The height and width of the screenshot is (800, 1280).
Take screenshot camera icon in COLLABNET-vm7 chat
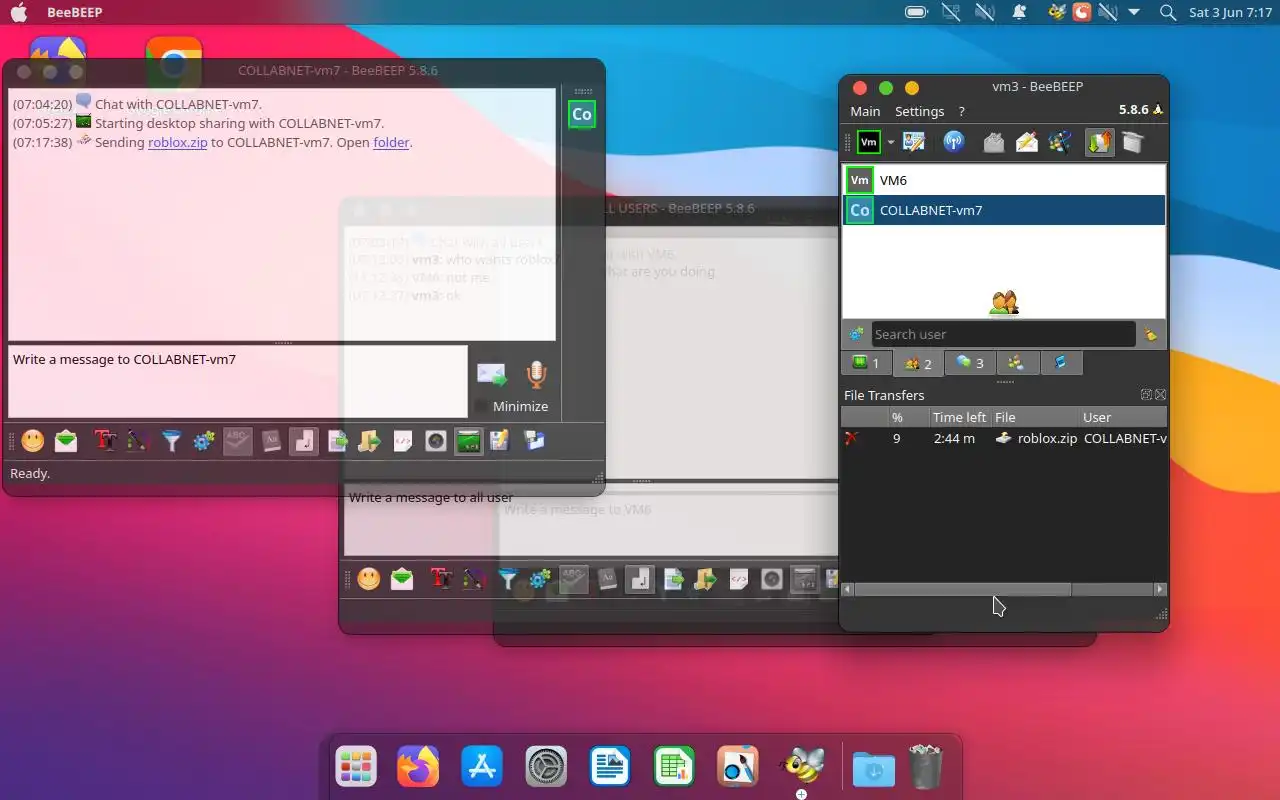click(436, 441)
